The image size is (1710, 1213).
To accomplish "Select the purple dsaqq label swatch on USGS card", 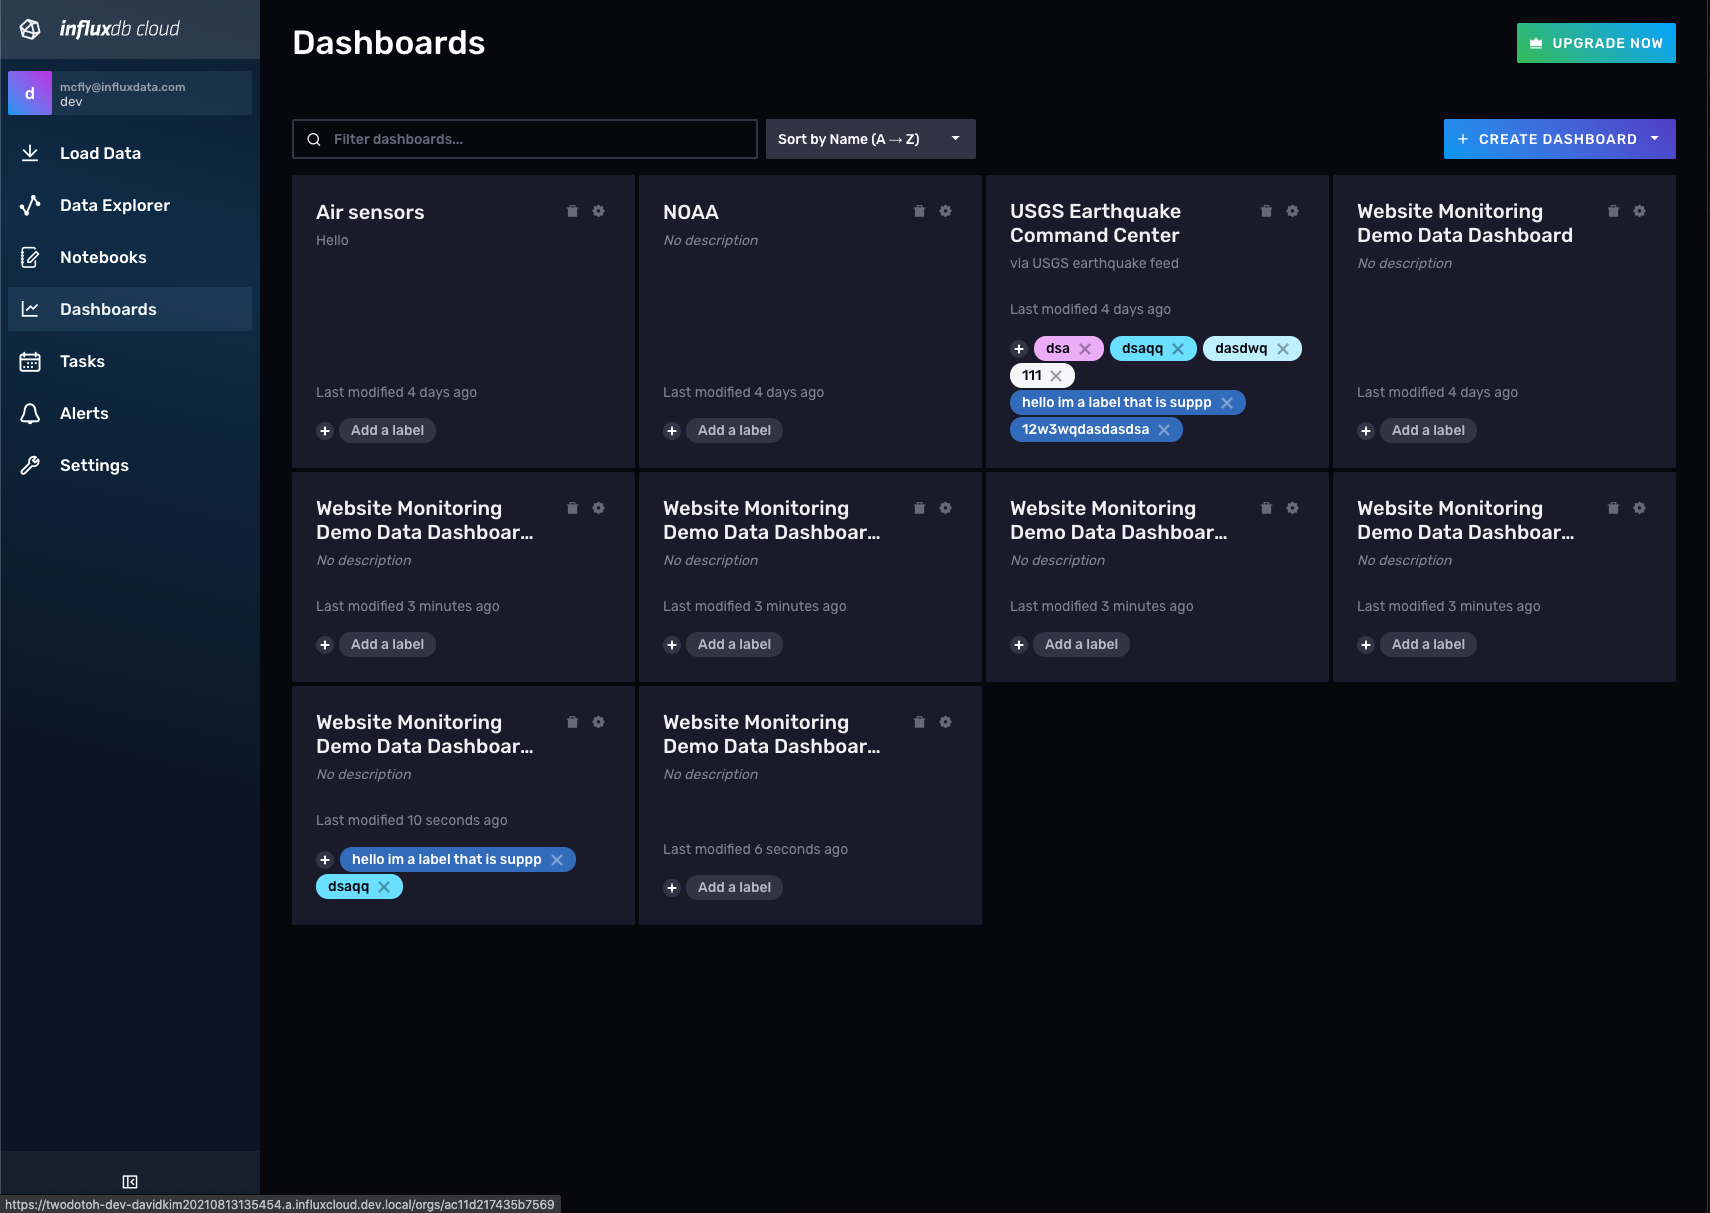I will tap(1143, 348).
